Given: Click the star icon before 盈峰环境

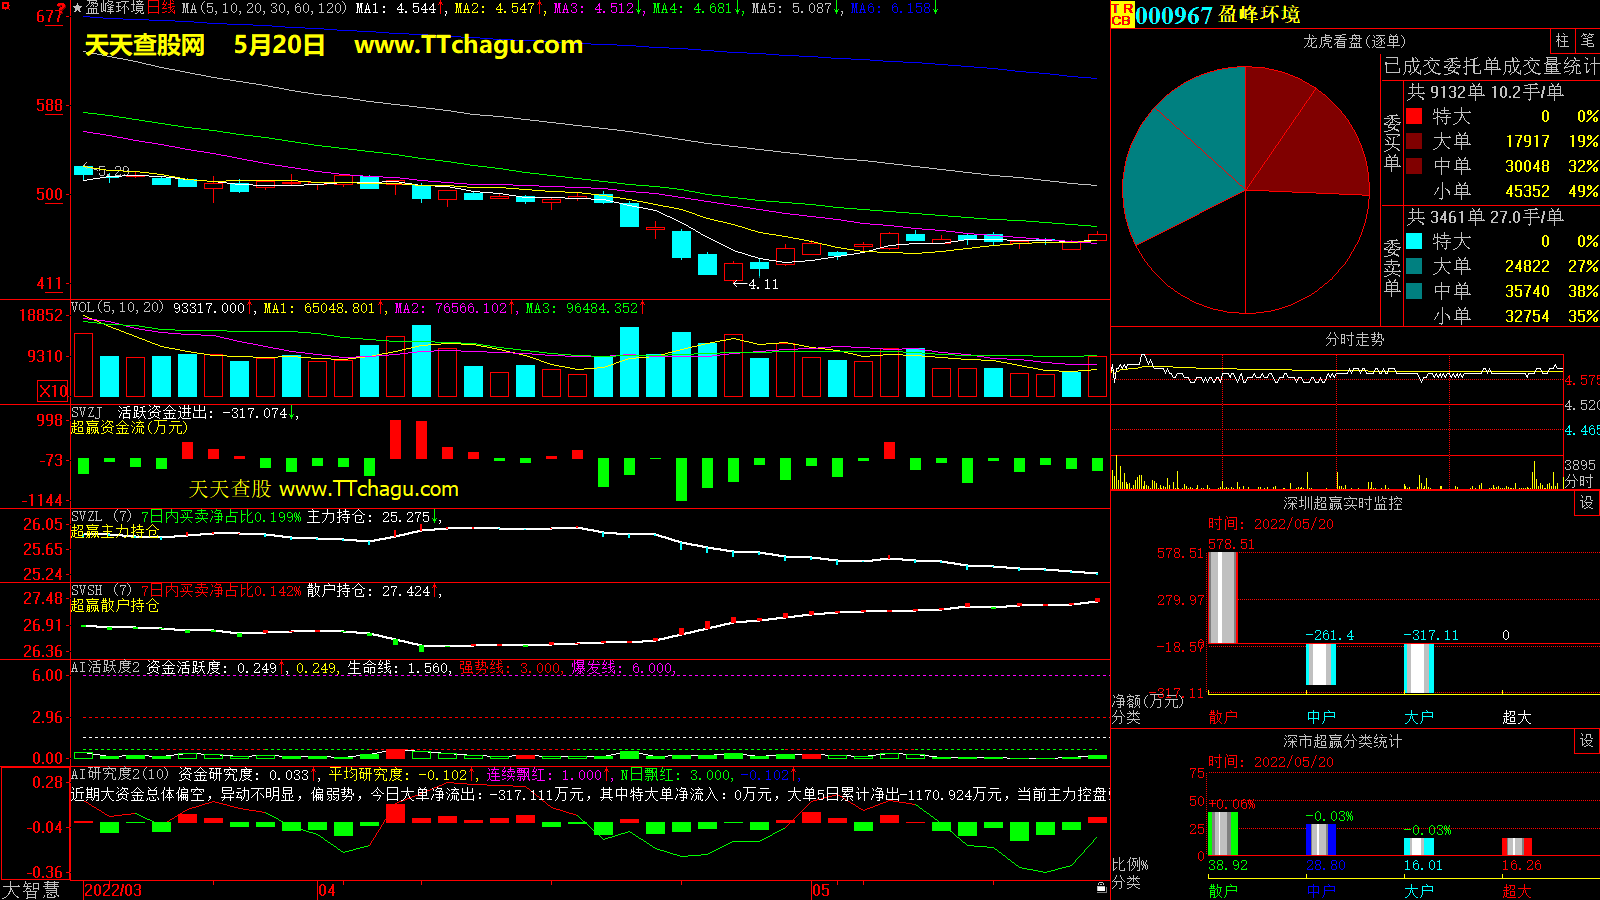Looking at the screenshot, I should (77, 8).
